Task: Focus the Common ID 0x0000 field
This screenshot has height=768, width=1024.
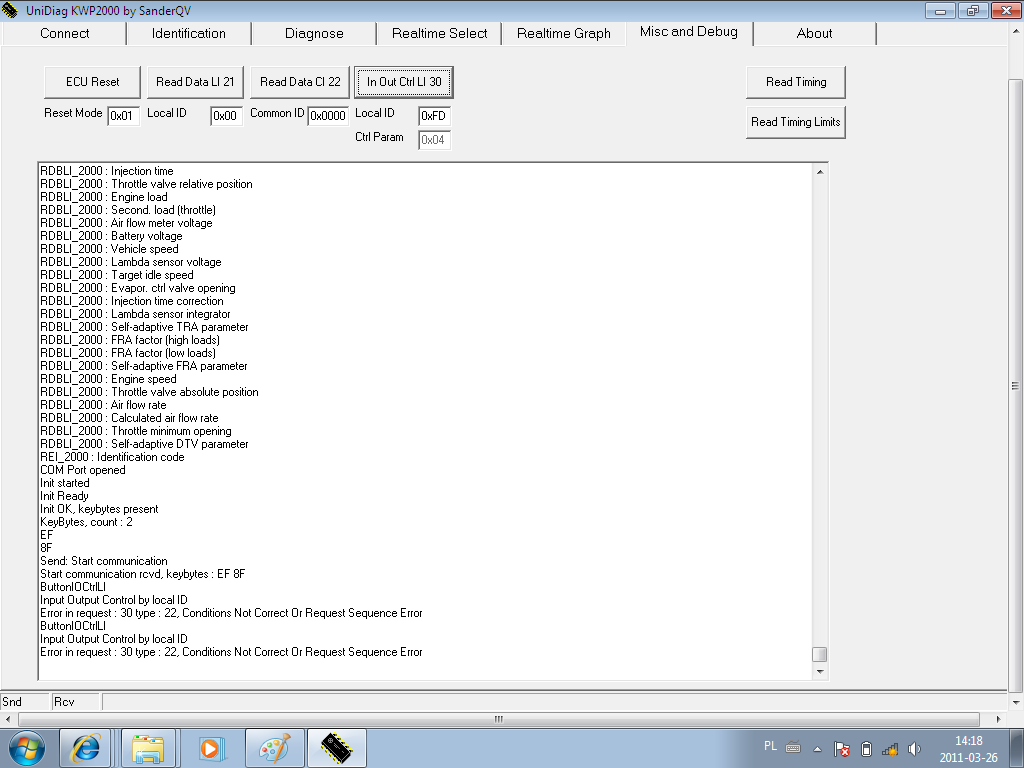Action: (328, 116)
